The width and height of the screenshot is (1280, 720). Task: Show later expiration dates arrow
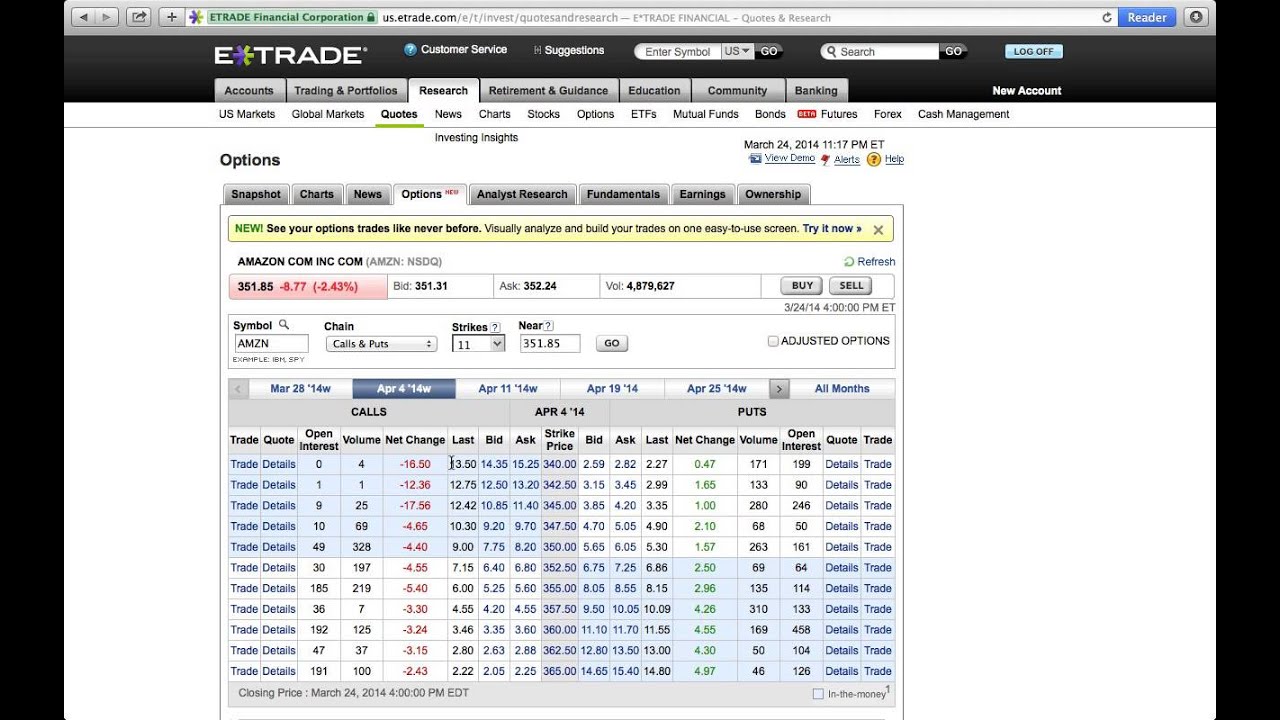[779, 389]
